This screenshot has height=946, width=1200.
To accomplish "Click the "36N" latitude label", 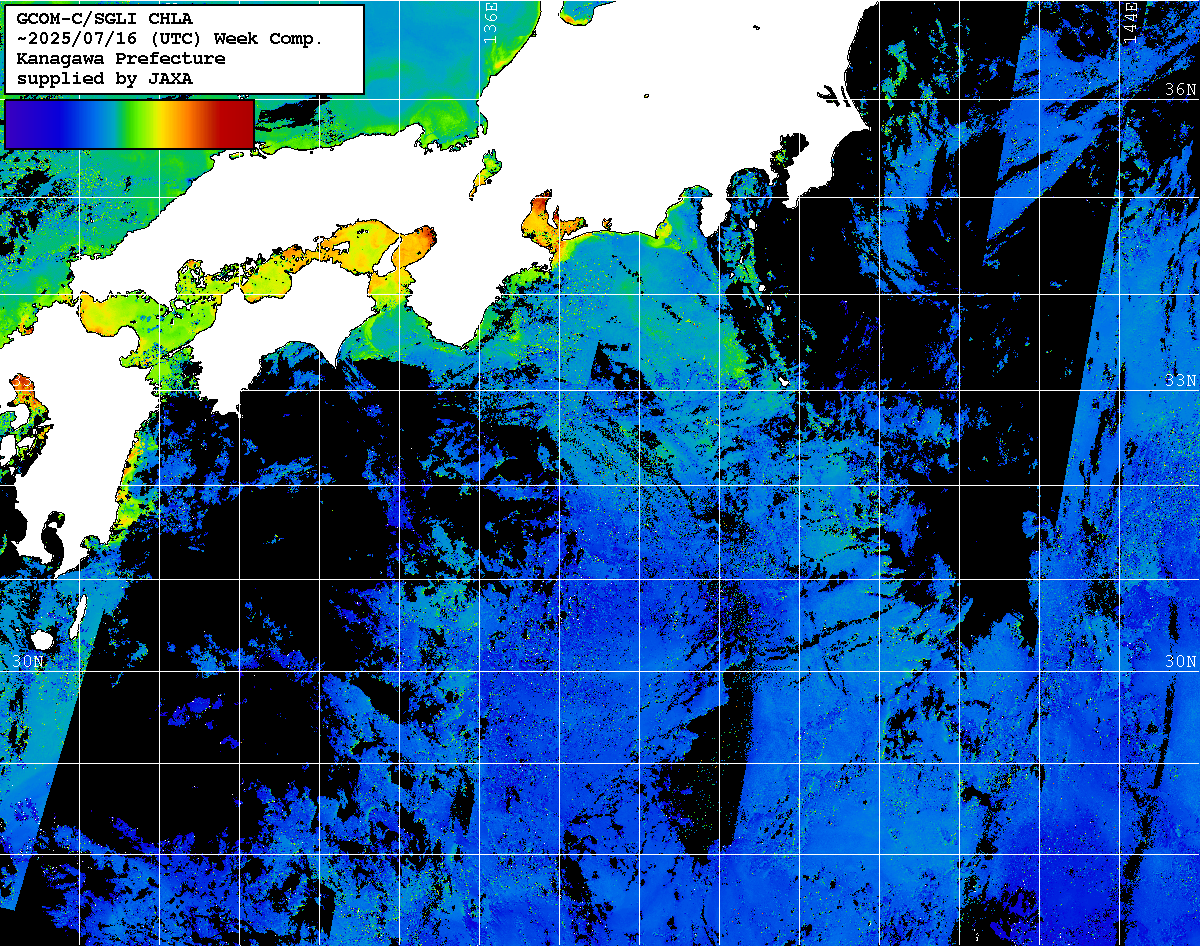I will [1180, 90].
